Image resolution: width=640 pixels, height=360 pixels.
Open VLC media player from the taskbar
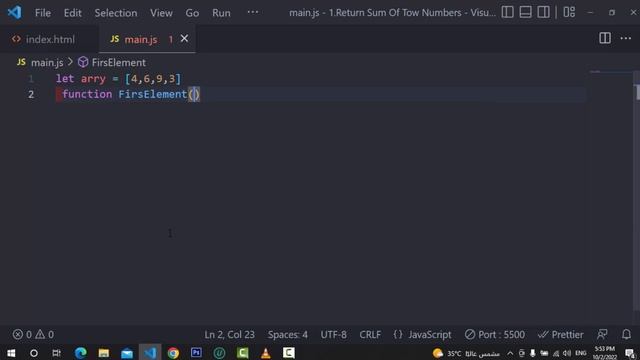pos(266,353)
